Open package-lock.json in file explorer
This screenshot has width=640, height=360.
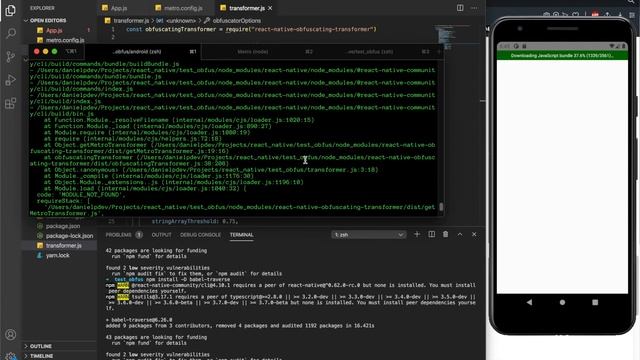[69, 236]
